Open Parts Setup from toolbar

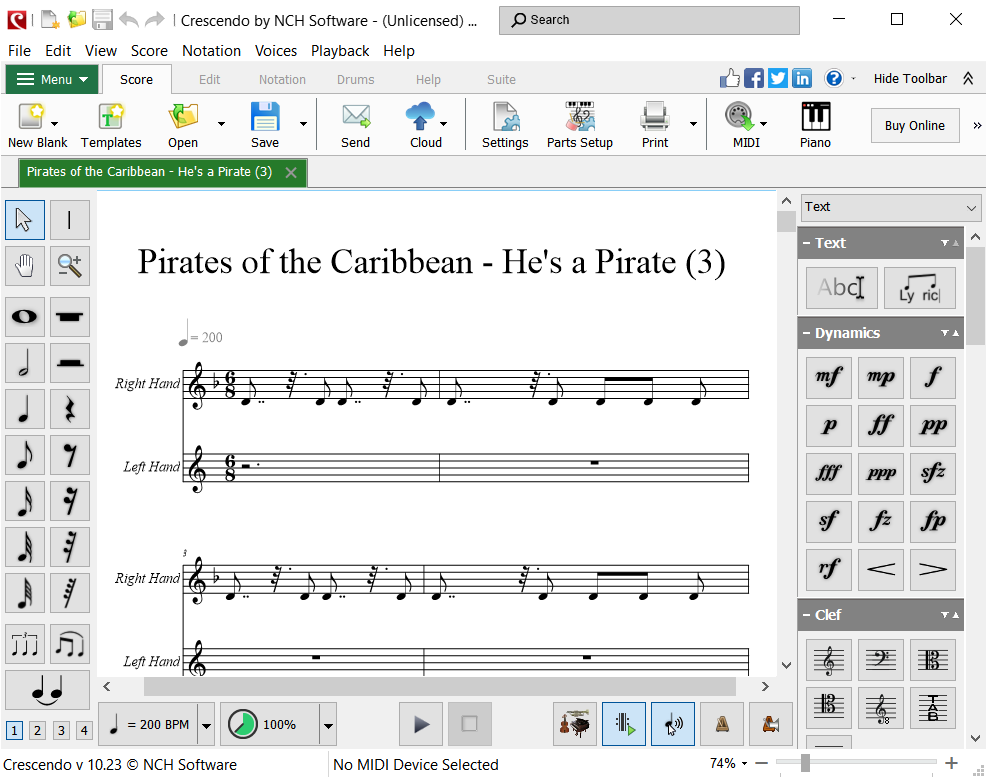click(x=579, y=125)
